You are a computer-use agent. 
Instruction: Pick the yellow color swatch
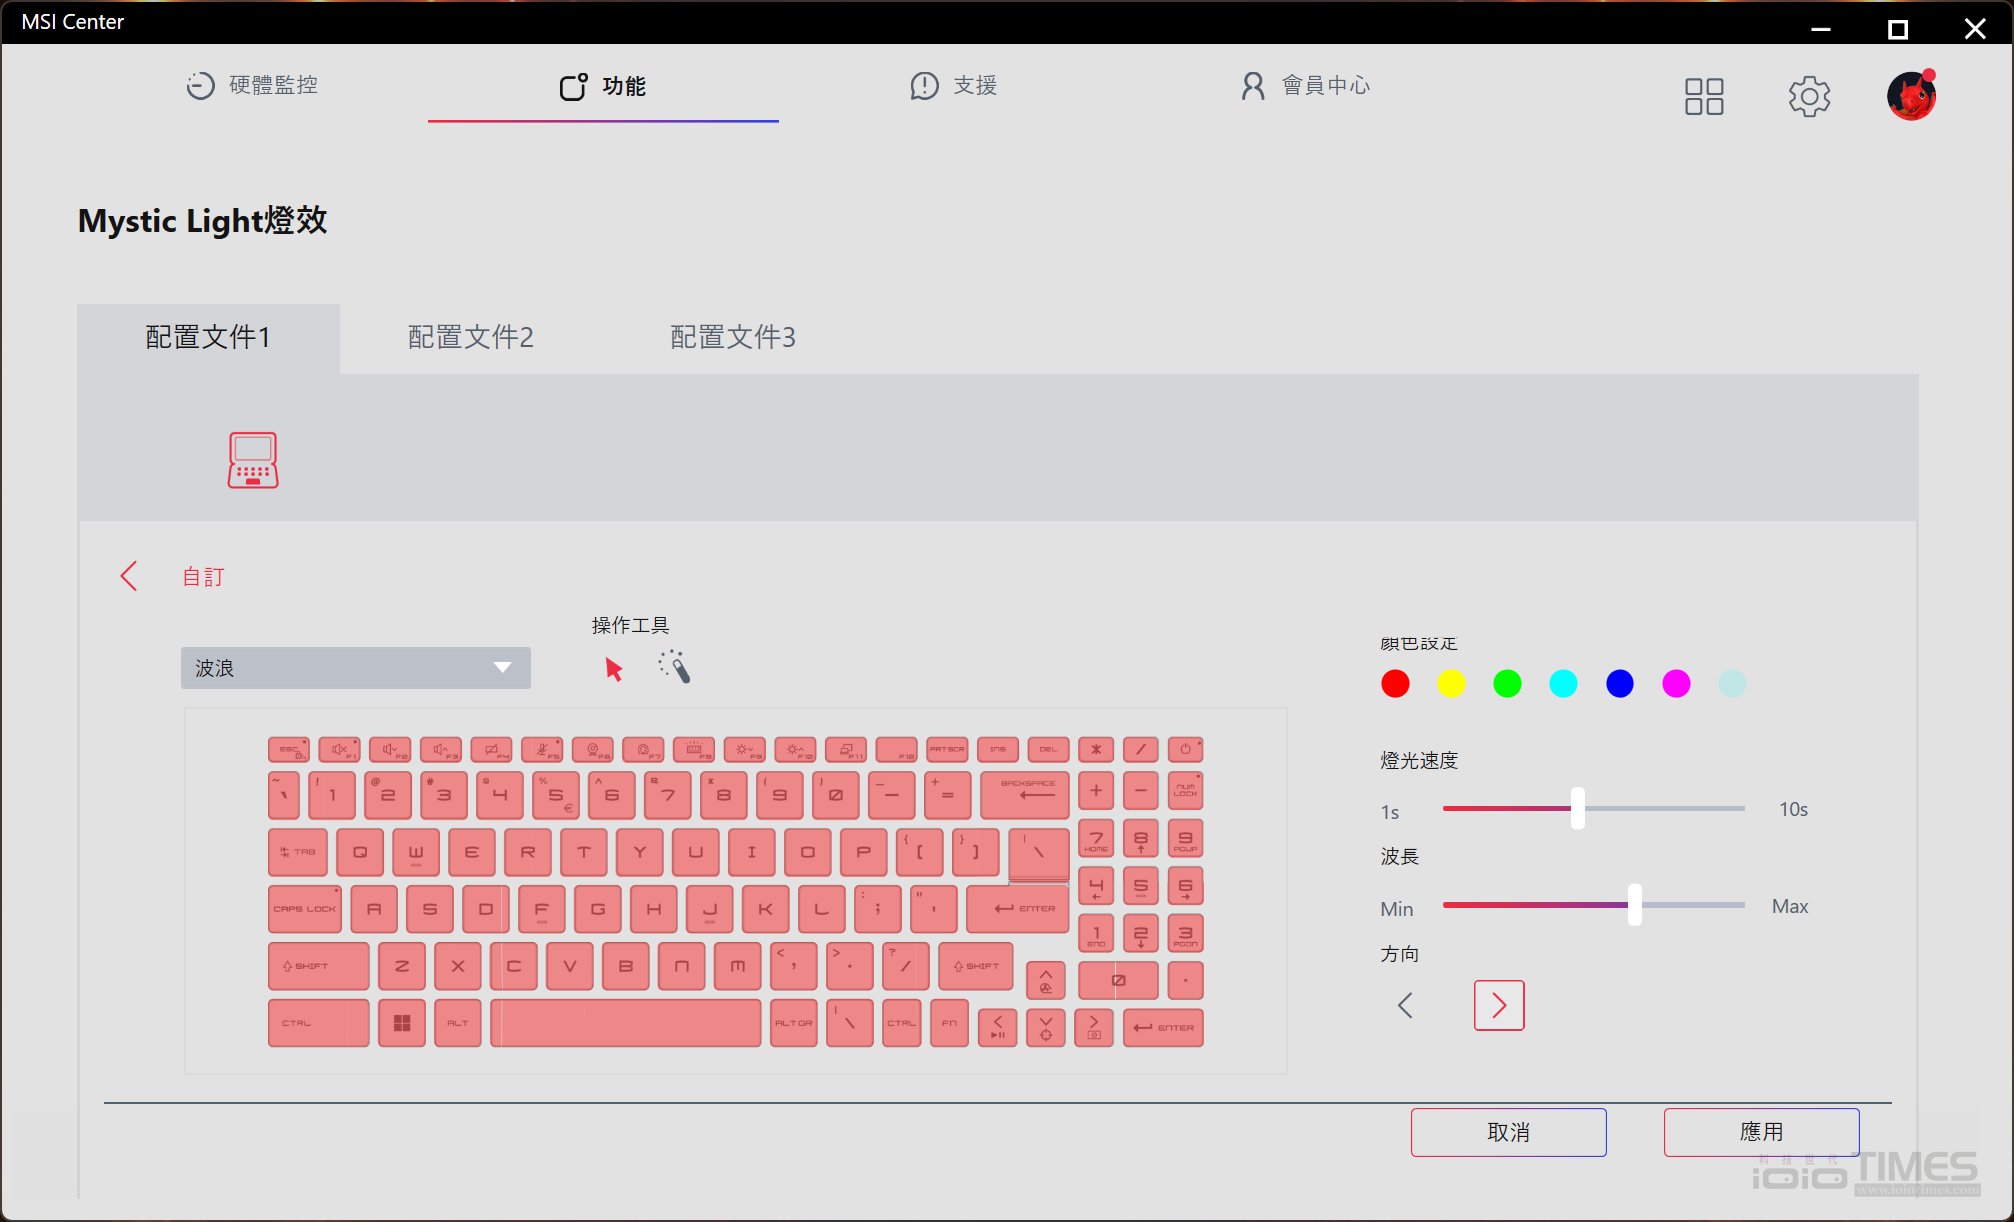1451,684
